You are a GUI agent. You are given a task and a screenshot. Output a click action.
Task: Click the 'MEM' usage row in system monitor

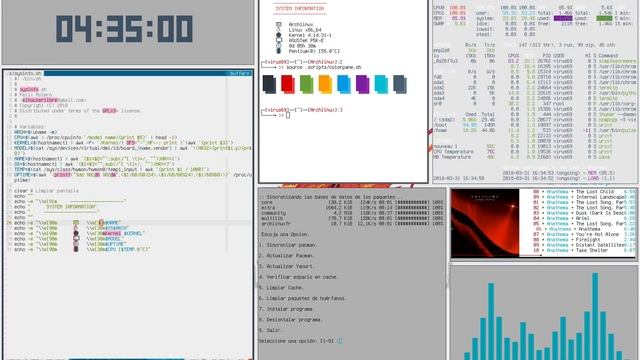coord(449,18)
